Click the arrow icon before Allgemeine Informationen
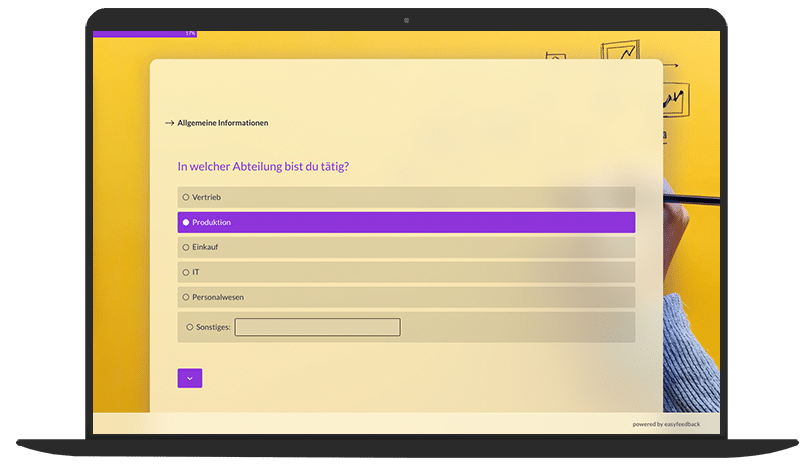The image size is (806, 470). 169,123
